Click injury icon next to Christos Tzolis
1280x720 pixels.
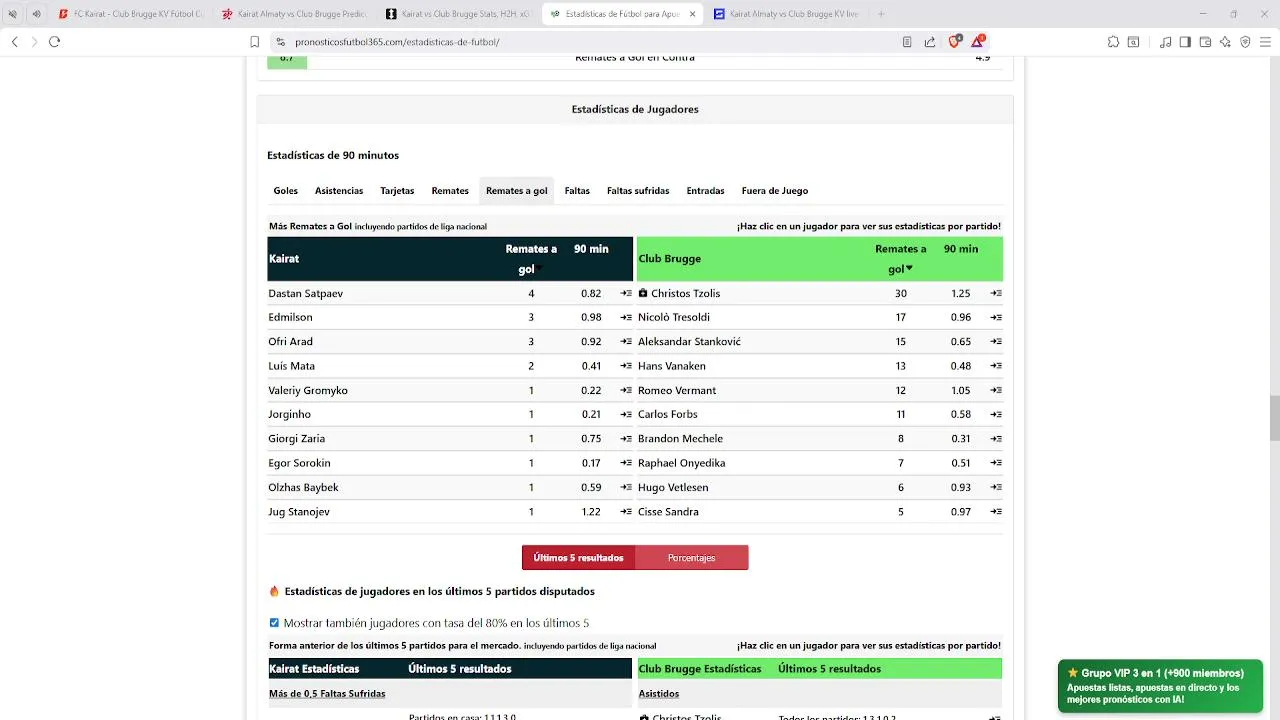point(643,293)
